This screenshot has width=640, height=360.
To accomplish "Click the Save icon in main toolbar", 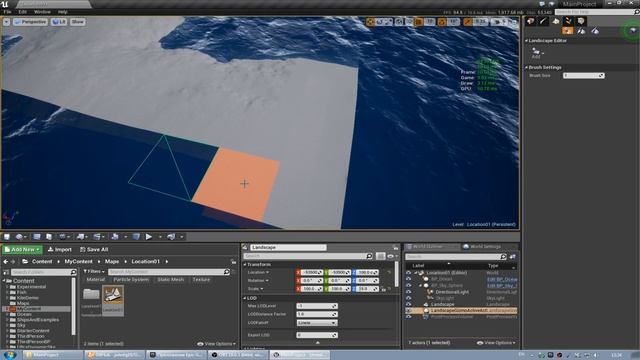I will [x=7, y=237].
